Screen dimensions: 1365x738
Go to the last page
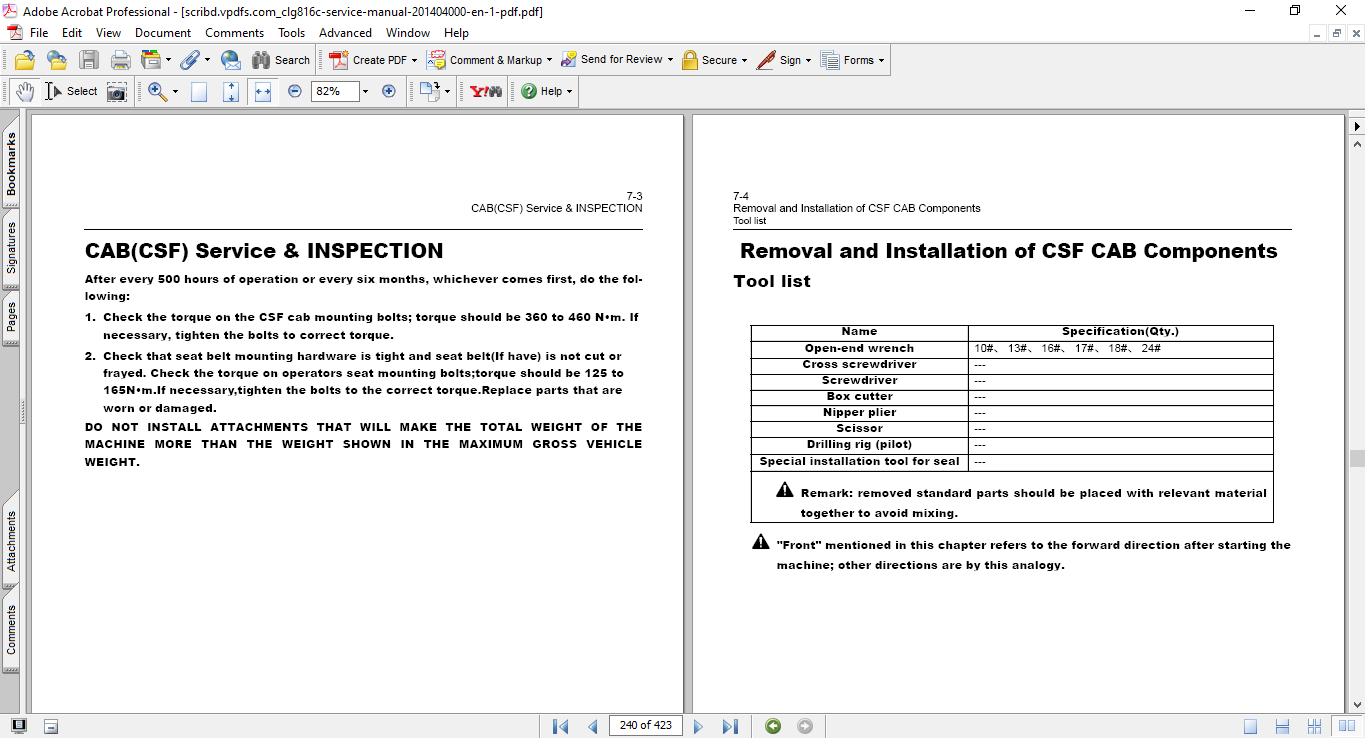[730, 726]
